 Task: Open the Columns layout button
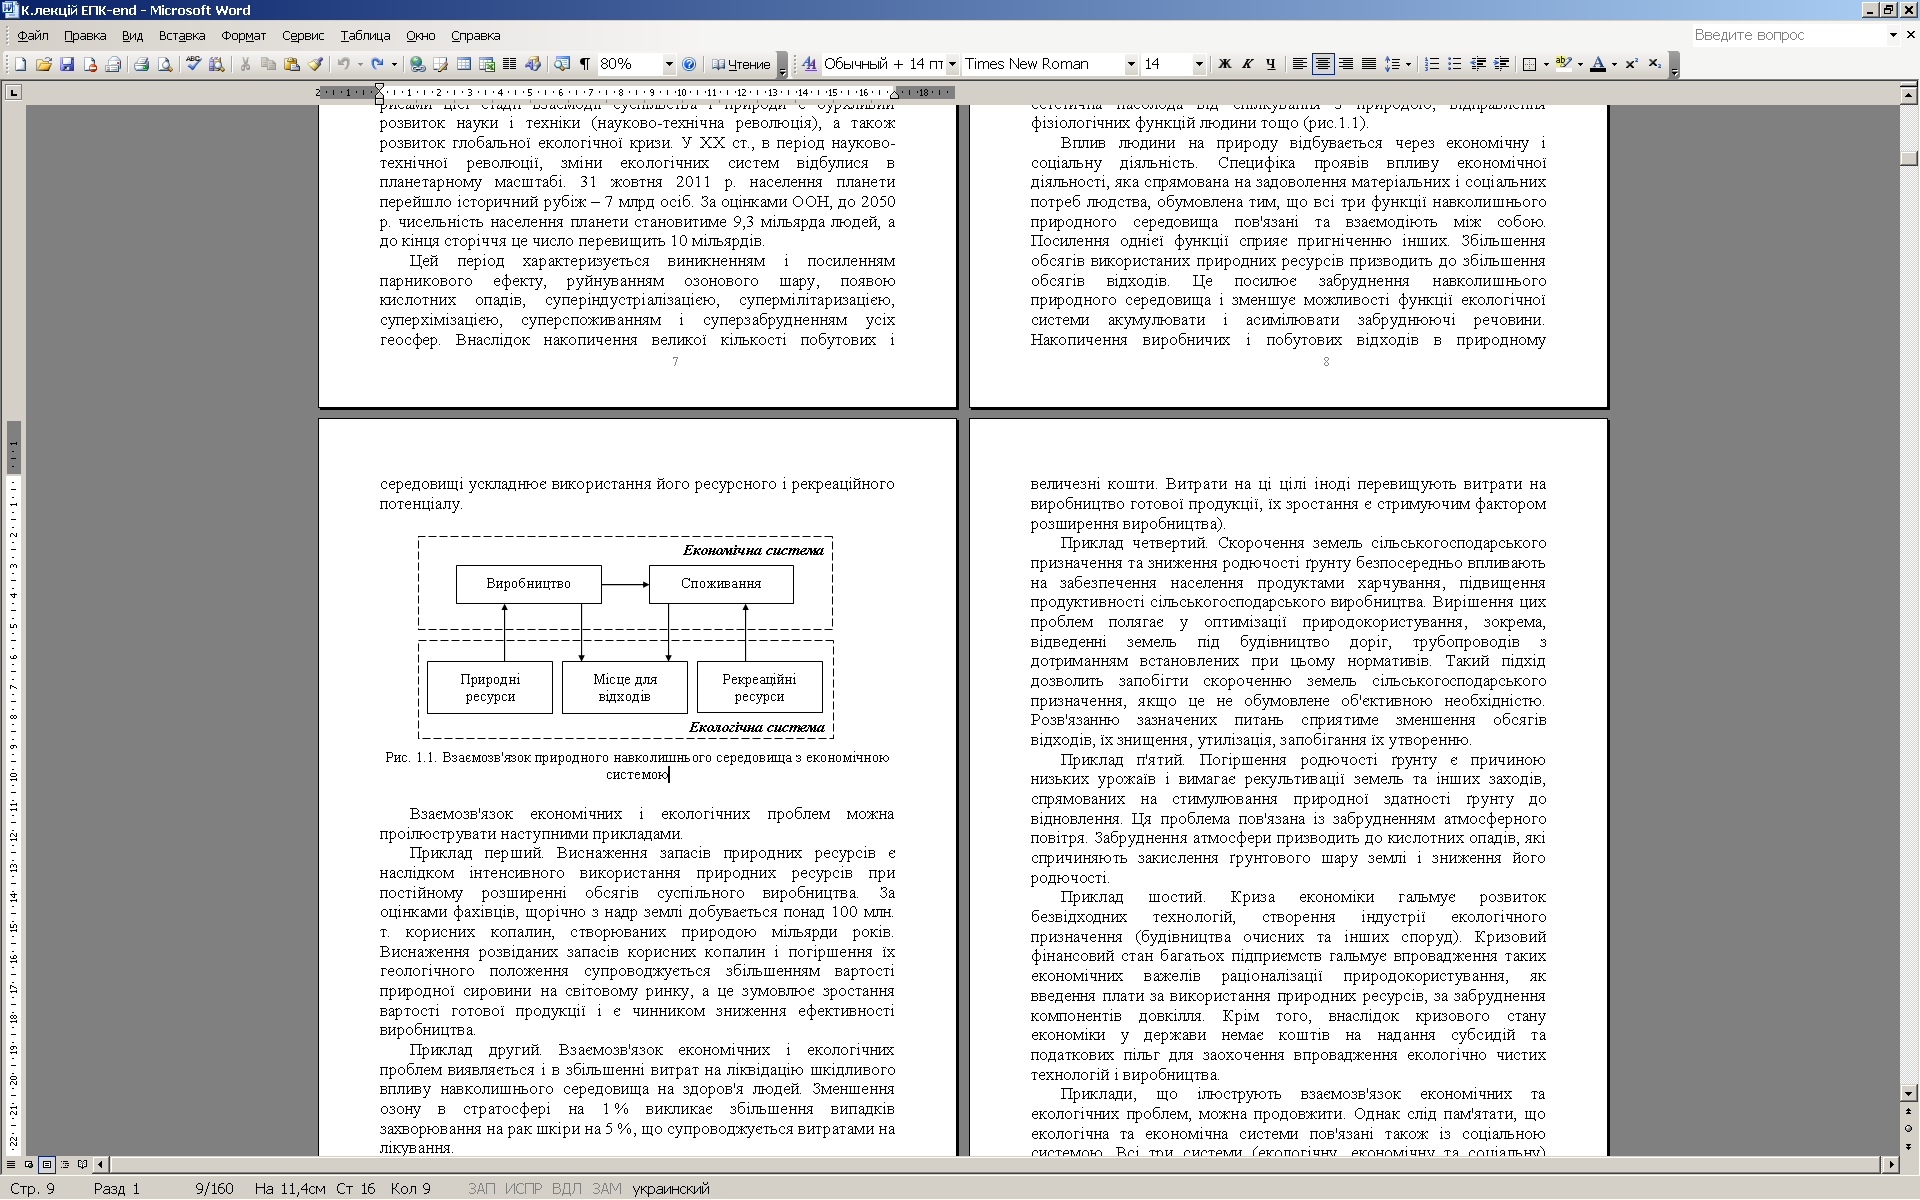pyautogui.click(x=509, y=64)
